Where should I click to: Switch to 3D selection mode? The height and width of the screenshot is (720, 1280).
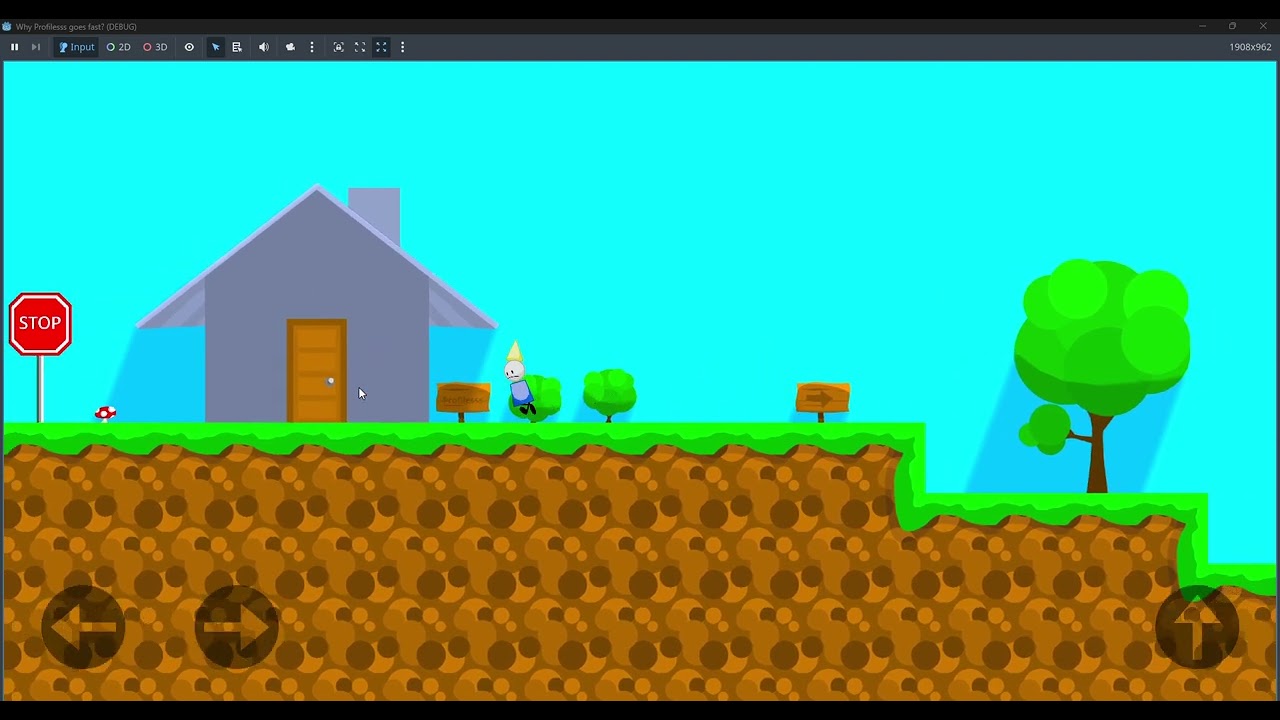coord(155,47)
